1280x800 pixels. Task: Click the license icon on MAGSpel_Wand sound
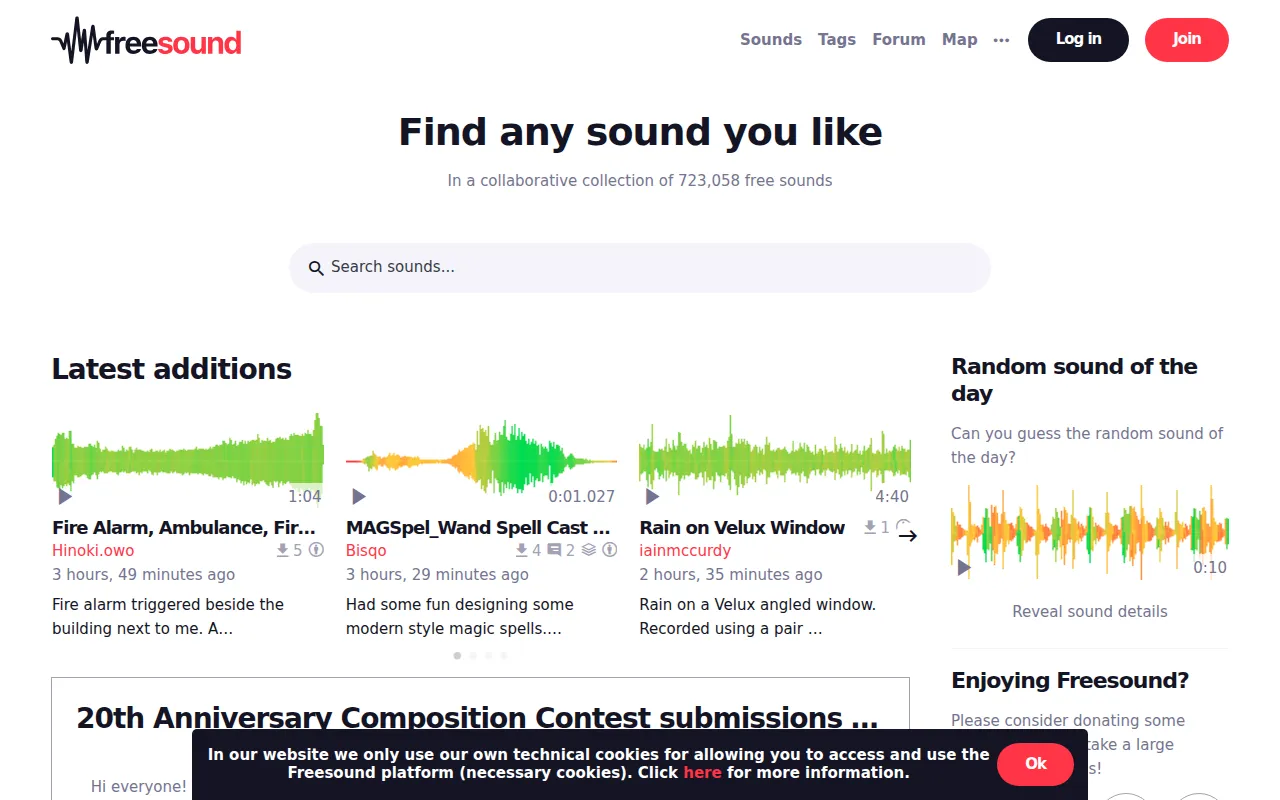[x=609, y=550]
